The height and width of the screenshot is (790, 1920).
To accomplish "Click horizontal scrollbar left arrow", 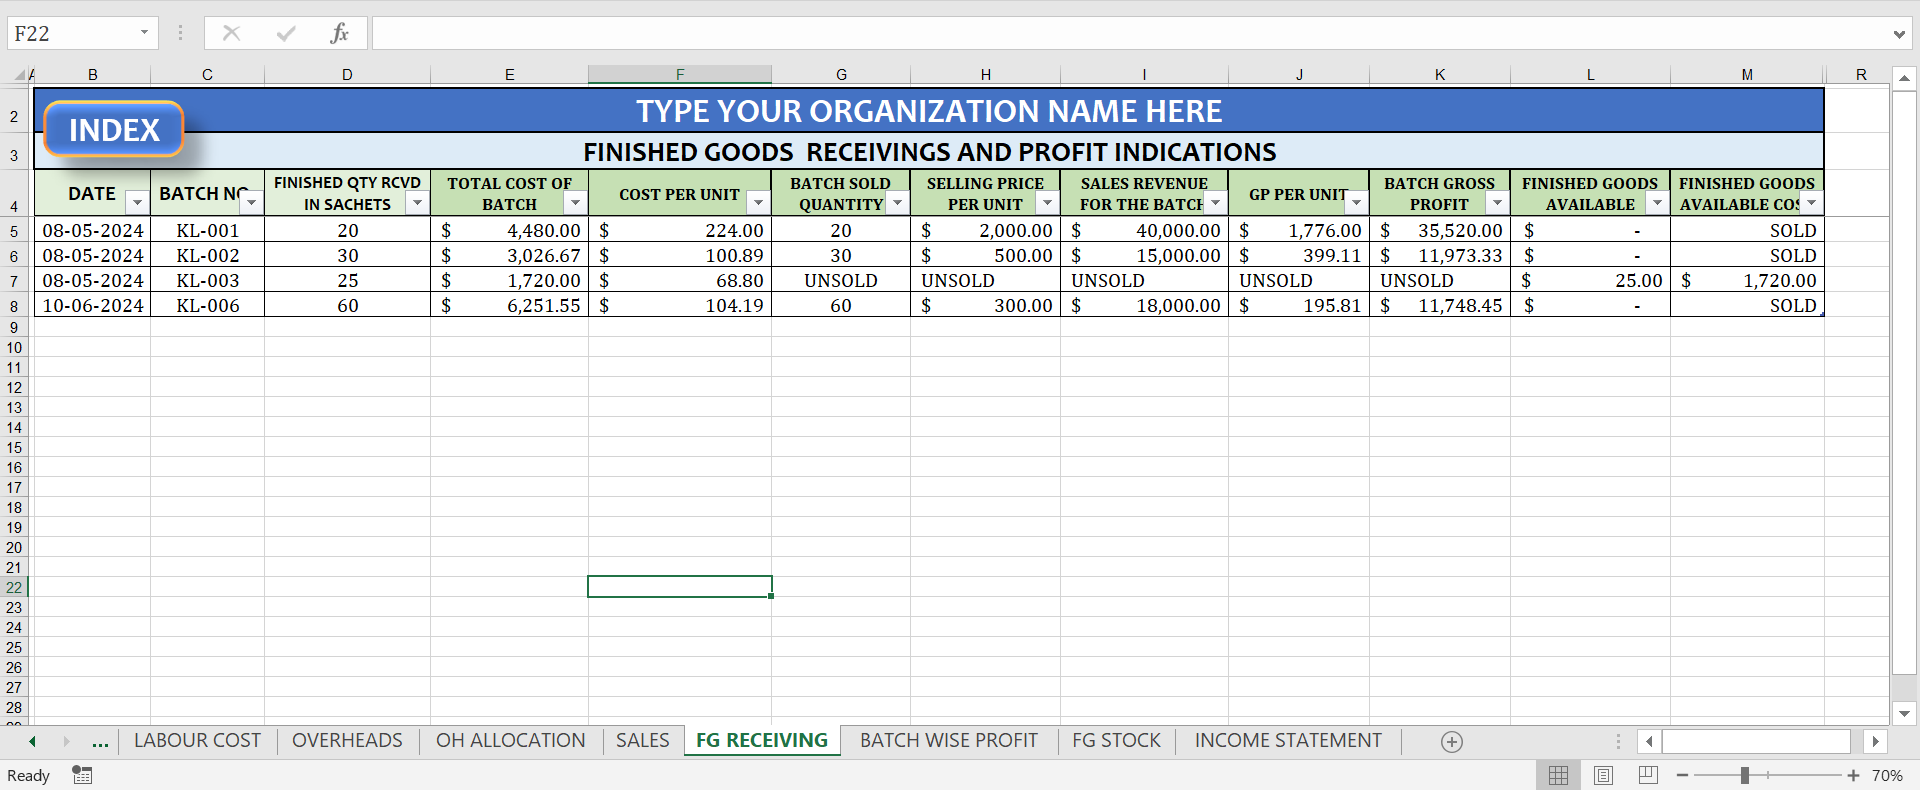I will point(1649,741).
